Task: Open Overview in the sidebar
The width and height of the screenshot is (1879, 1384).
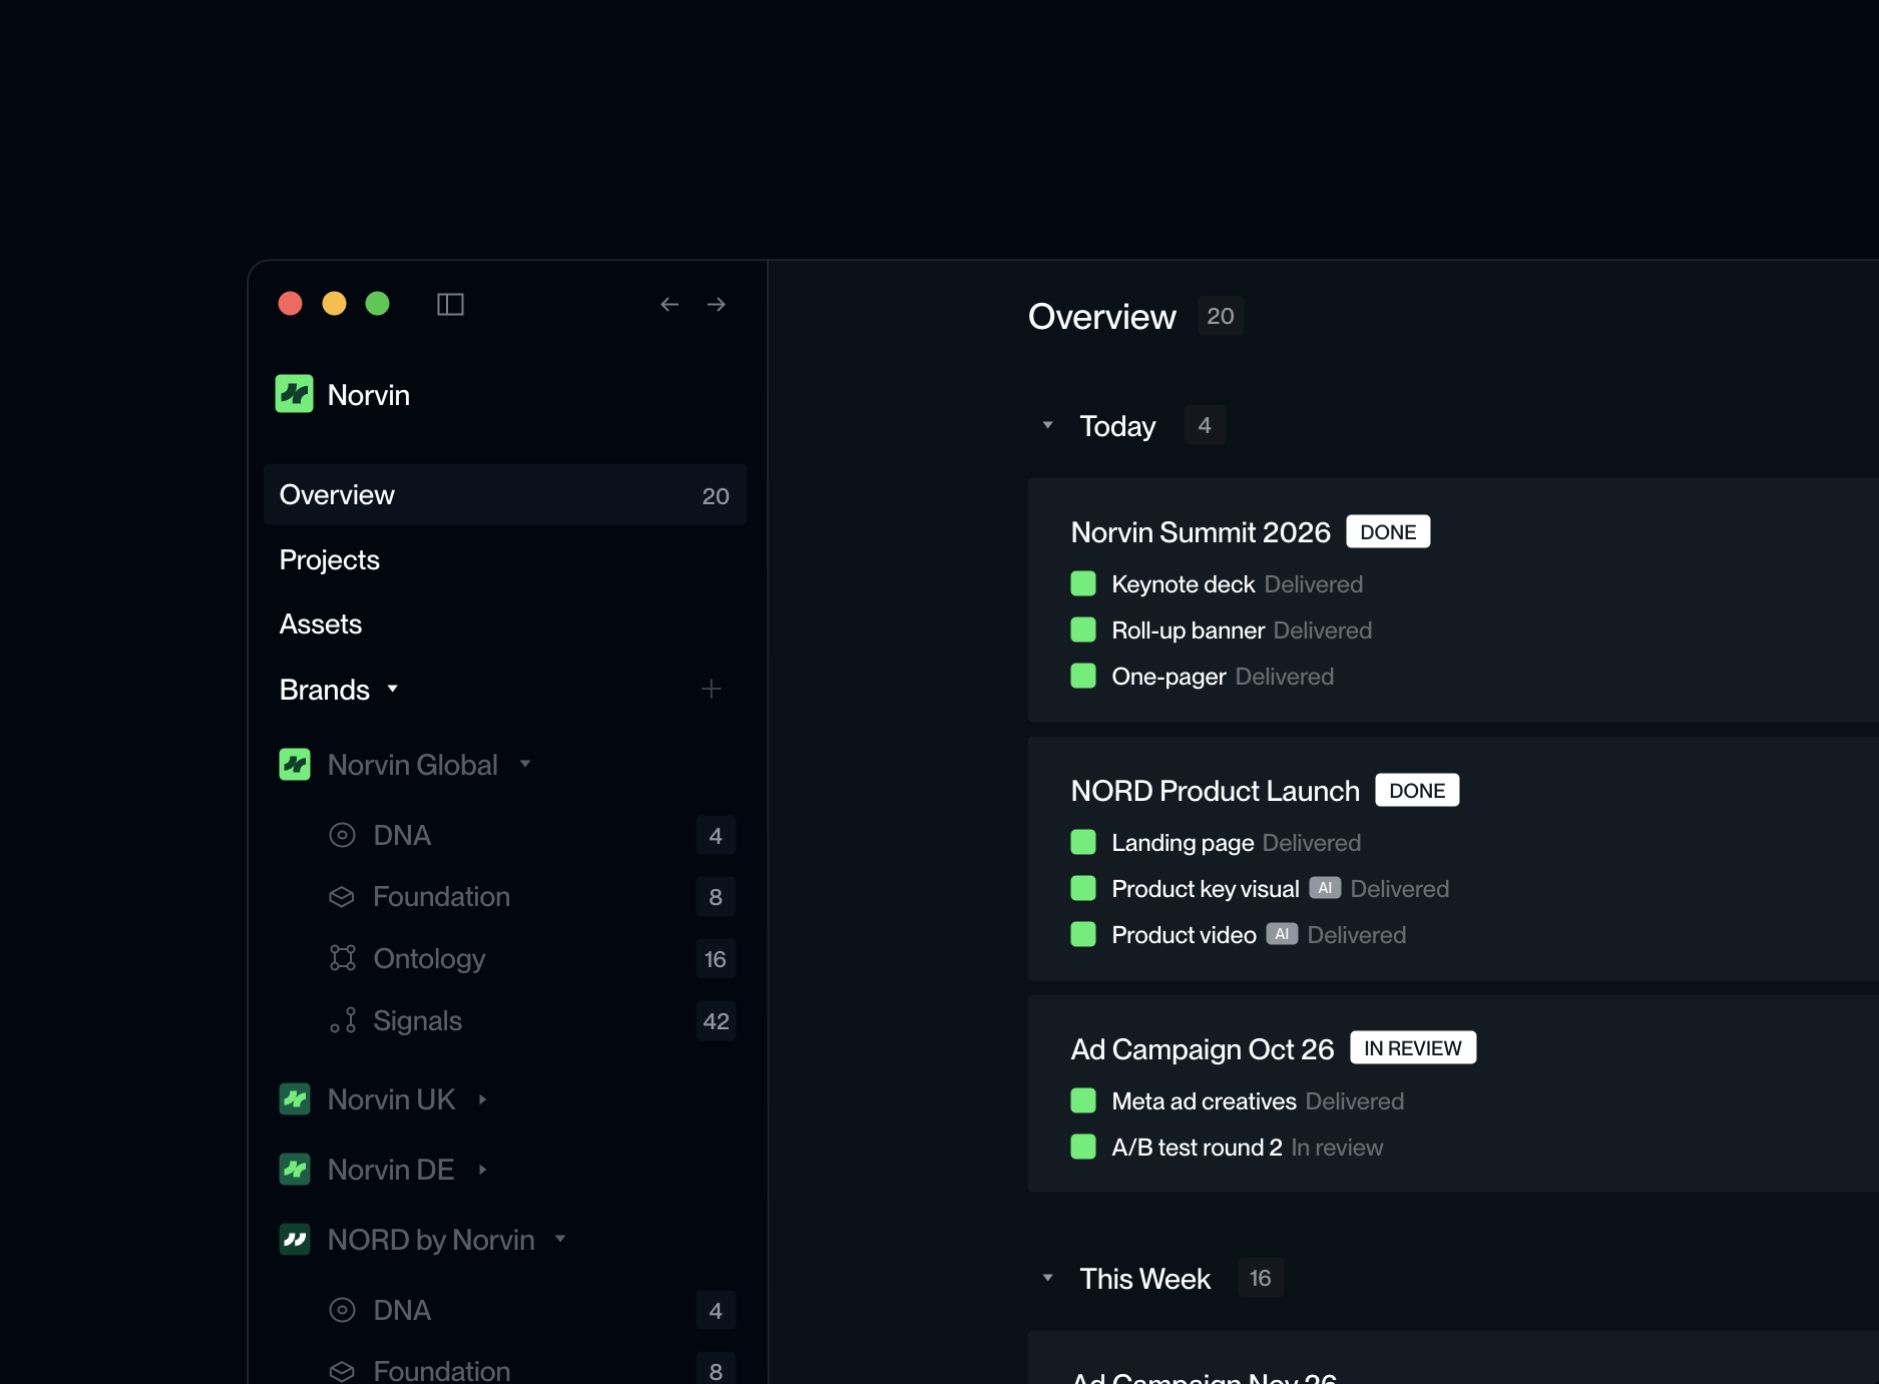Action: pyautogui.click(x=505, y=494)
